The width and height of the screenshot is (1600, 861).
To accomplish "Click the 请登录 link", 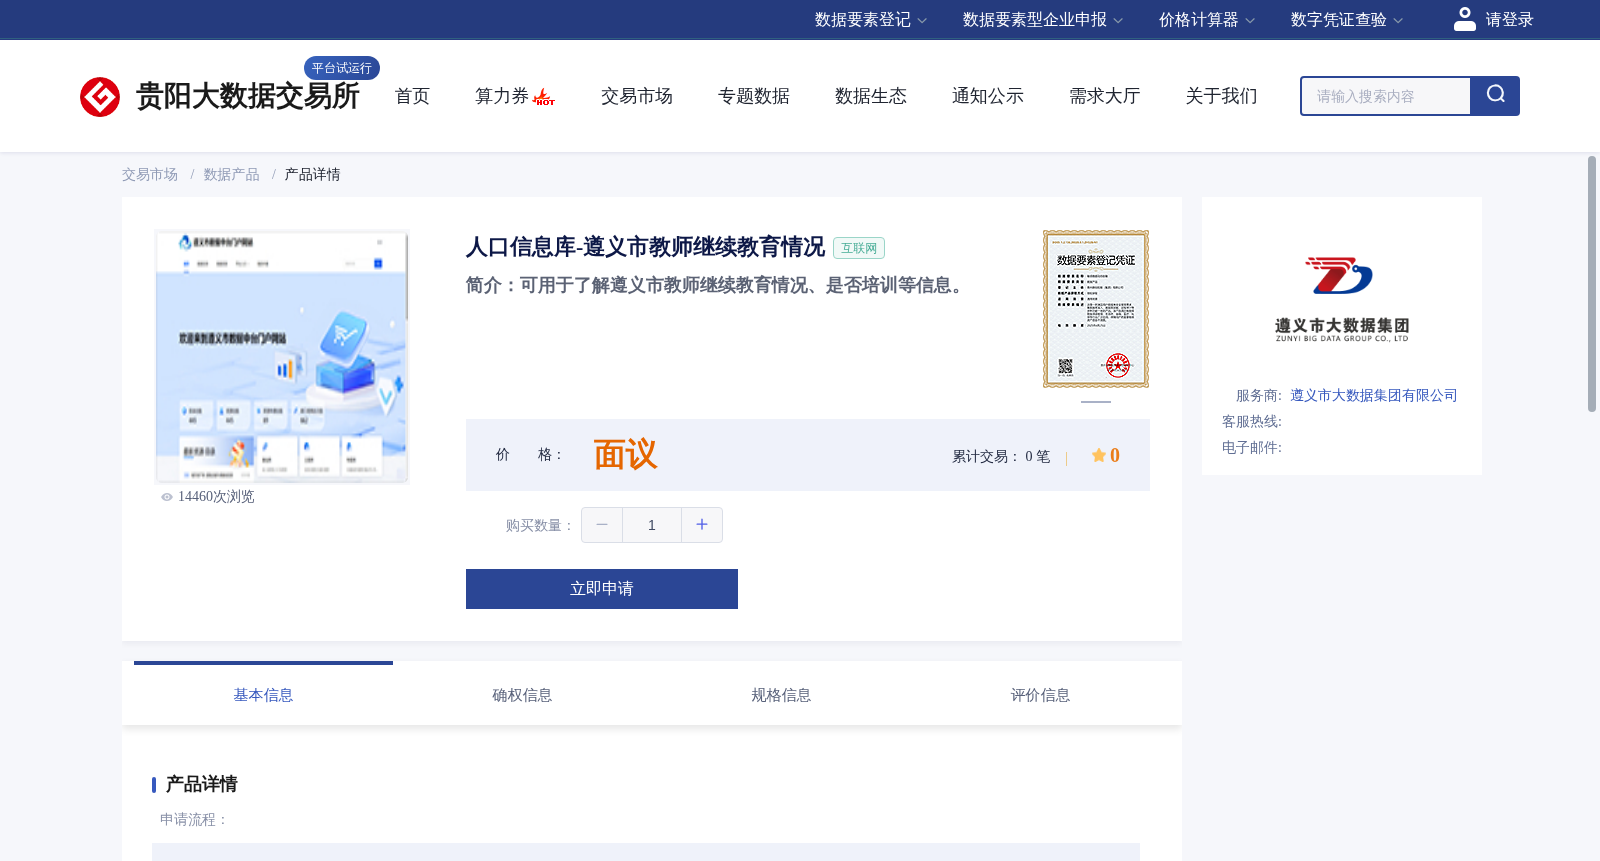I will [x=1509, y=20].
